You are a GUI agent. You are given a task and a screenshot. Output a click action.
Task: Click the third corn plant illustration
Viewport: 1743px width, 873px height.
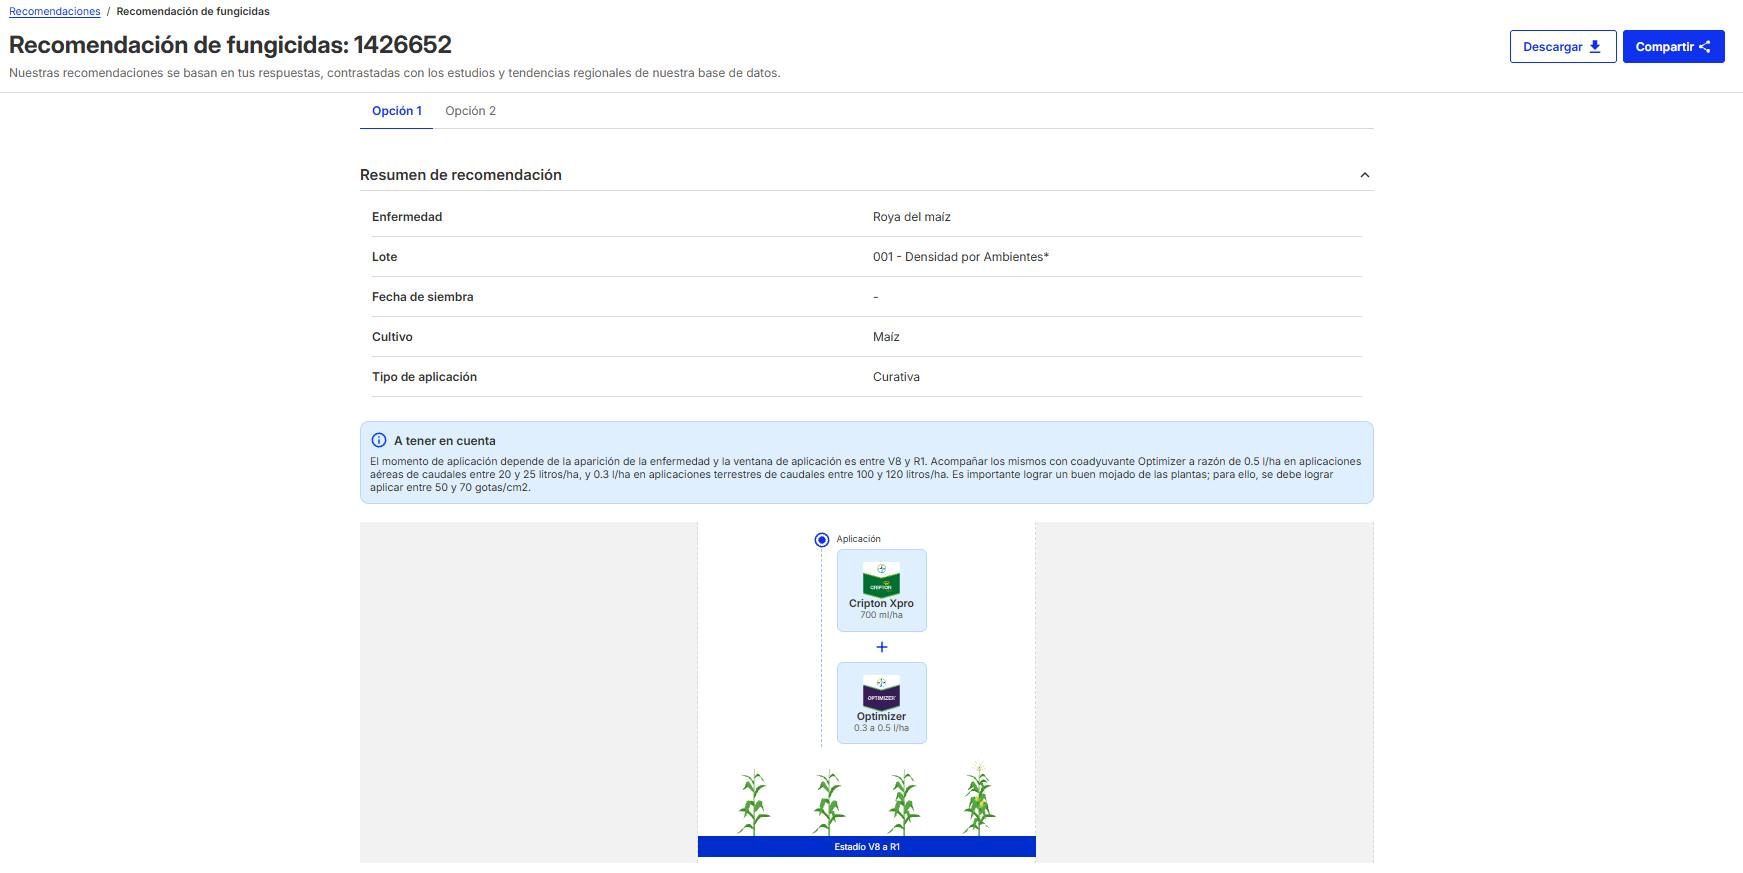904,802
